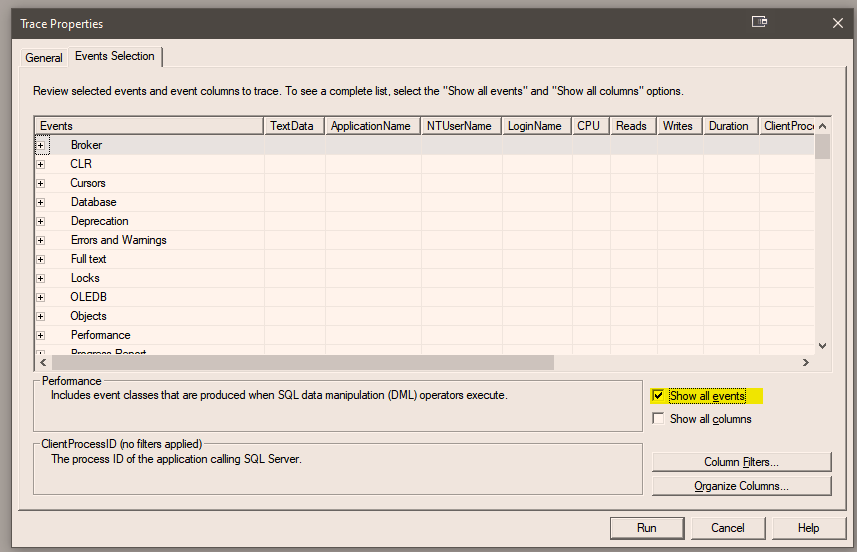Expand the Deprecation event category
The height and width of the screenshot is (552, 857).
(40, 221)
